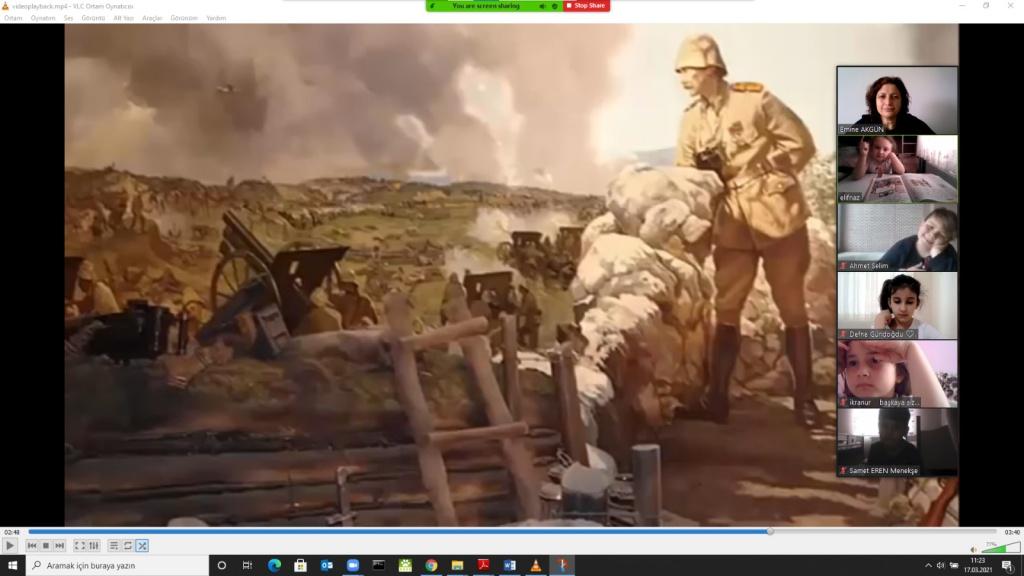Open the Görünüm menu
1024x576 pixels.
184,18
